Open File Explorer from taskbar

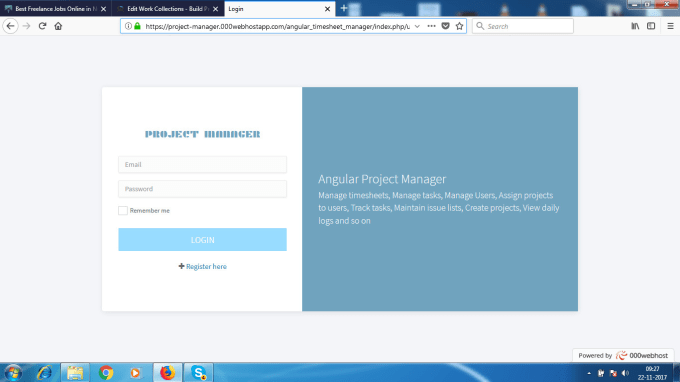[75, 372]
